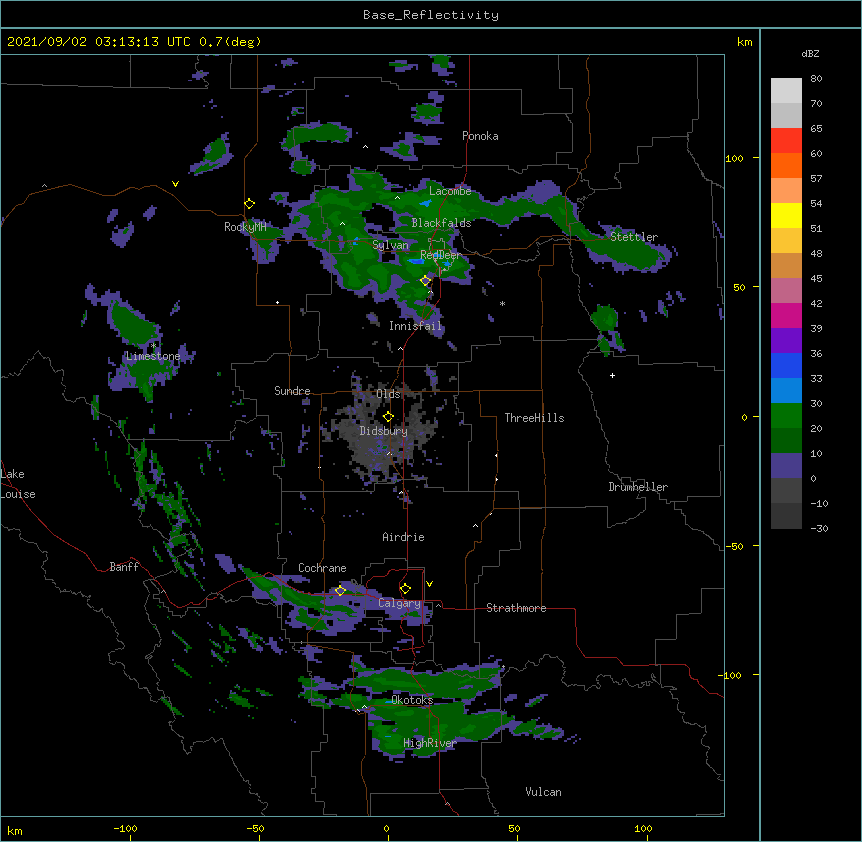Click the Limestone label
862x842 pixels.
(x=153, y=356)
